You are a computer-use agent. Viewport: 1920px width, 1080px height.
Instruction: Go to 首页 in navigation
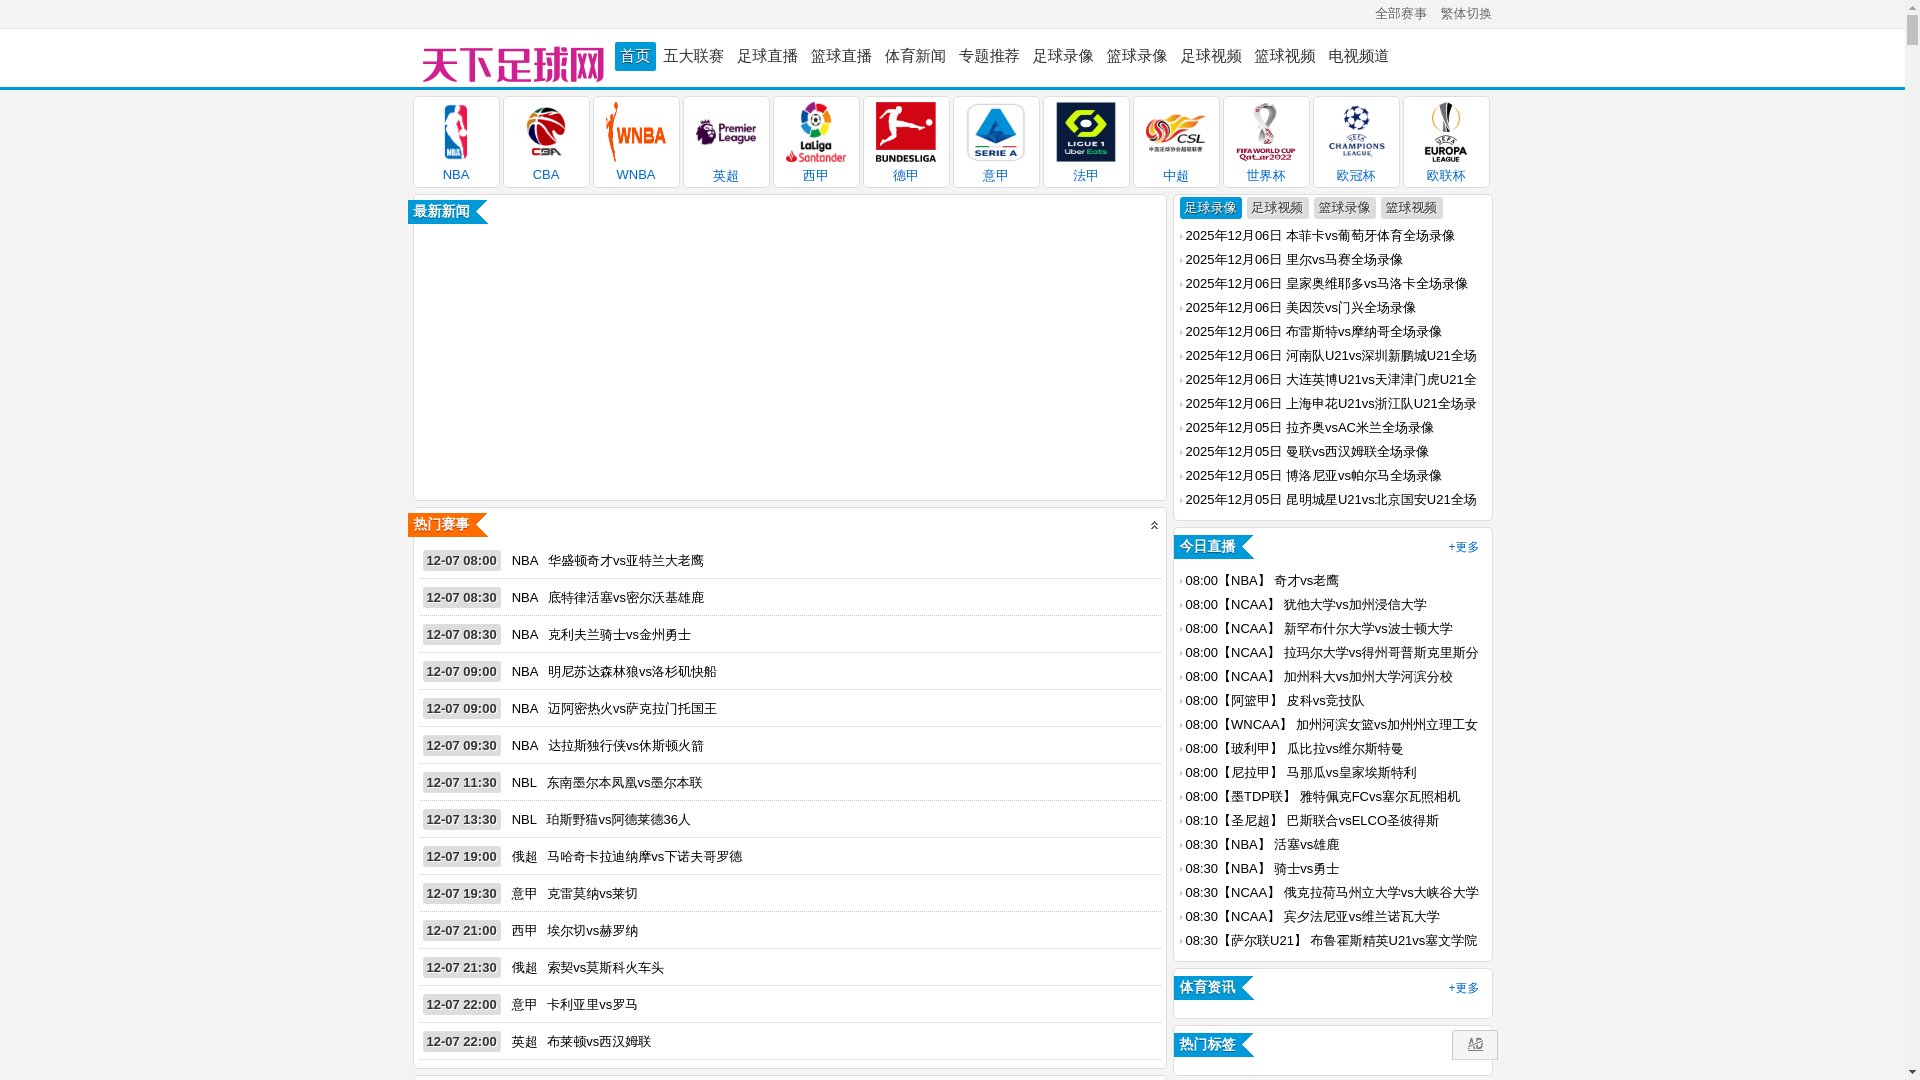pos(635,56)
